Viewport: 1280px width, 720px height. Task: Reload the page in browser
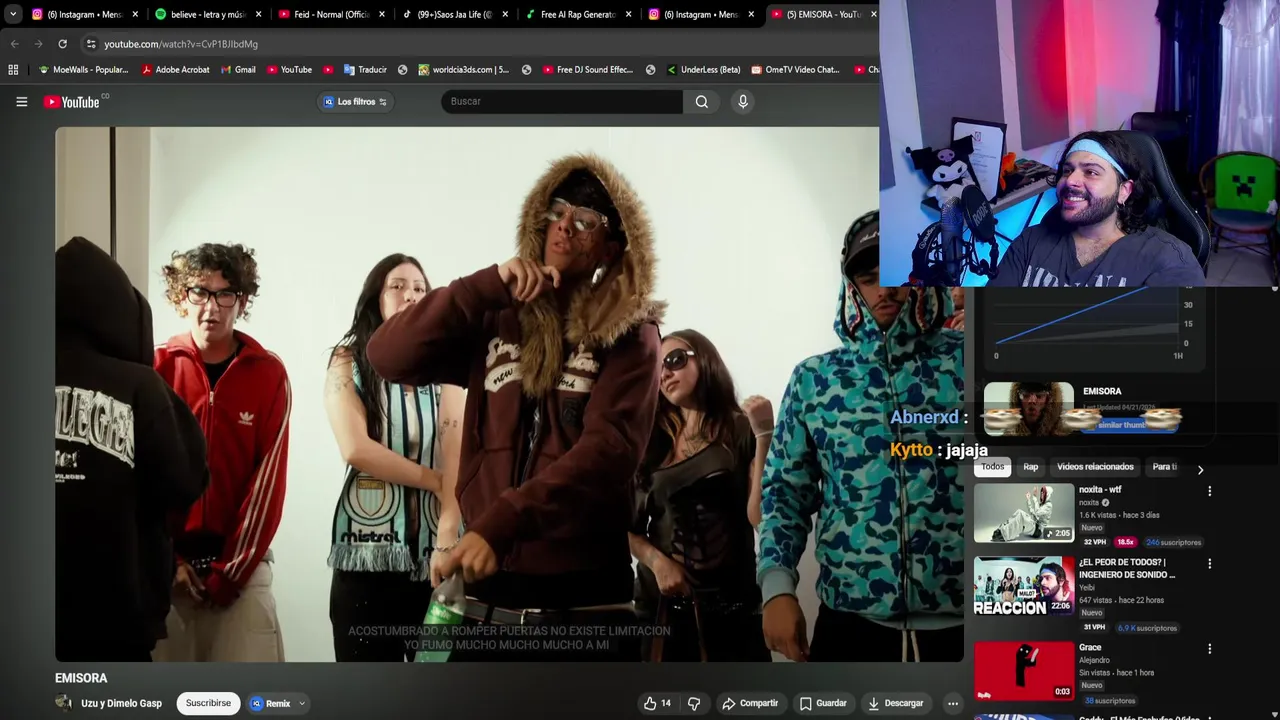[62, 44]
